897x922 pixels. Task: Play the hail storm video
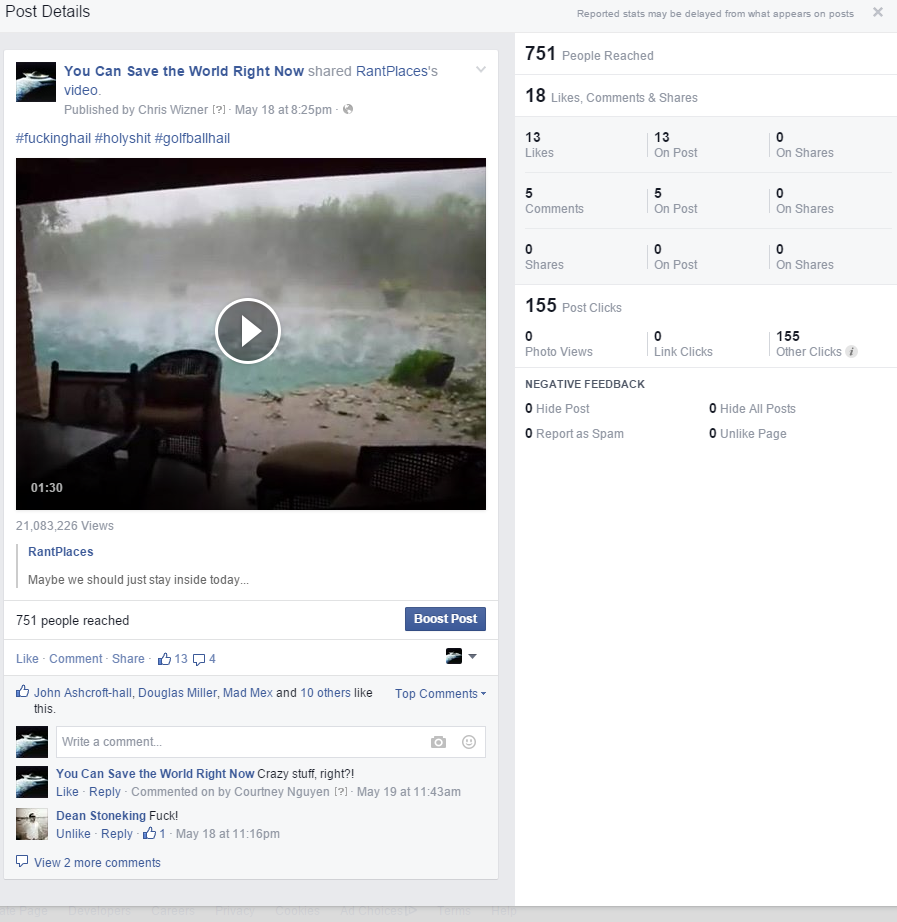click(x=248, y=331)
